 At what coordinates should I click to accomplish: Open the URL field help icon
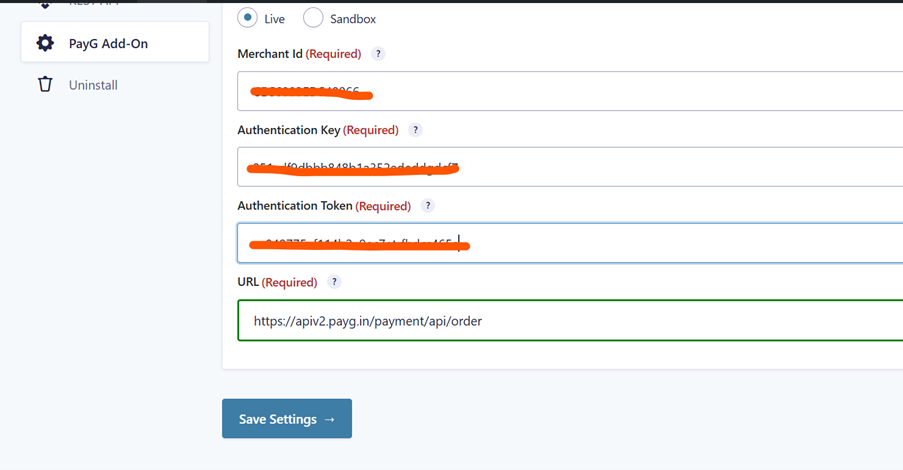[334, 282]
